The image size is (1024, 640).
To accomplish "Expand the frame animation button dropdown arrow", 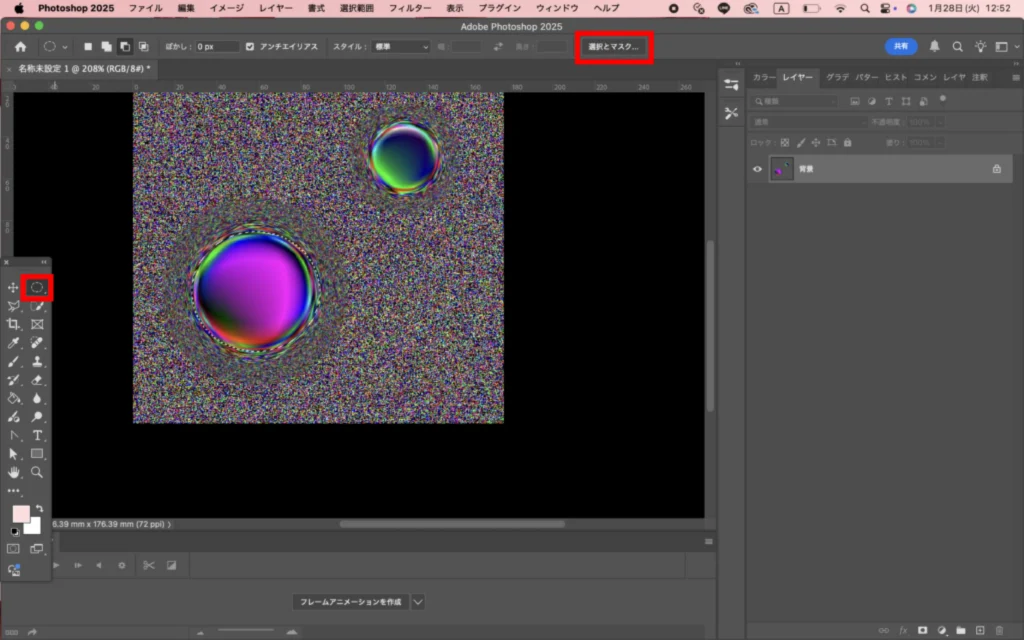I will point(418,602).
